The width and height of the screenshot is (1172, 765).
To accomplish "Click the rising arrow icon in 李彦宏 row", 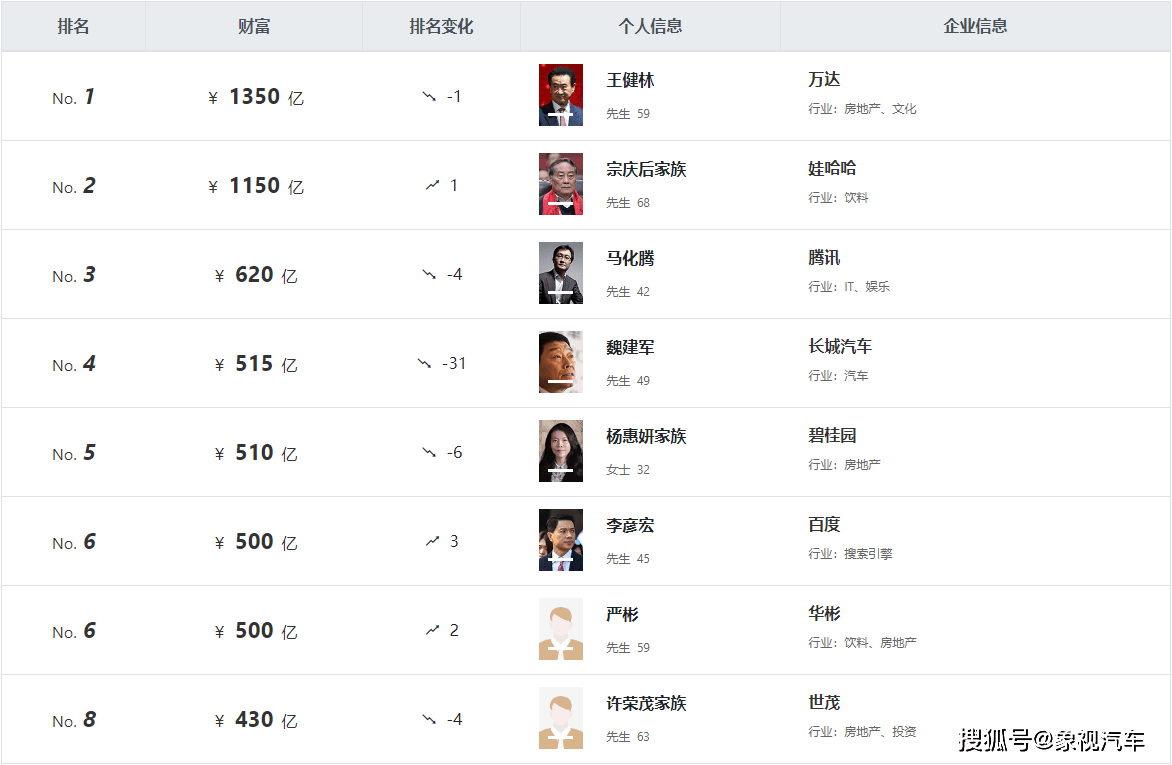I will pyautogui.click(x=432, y=541).
